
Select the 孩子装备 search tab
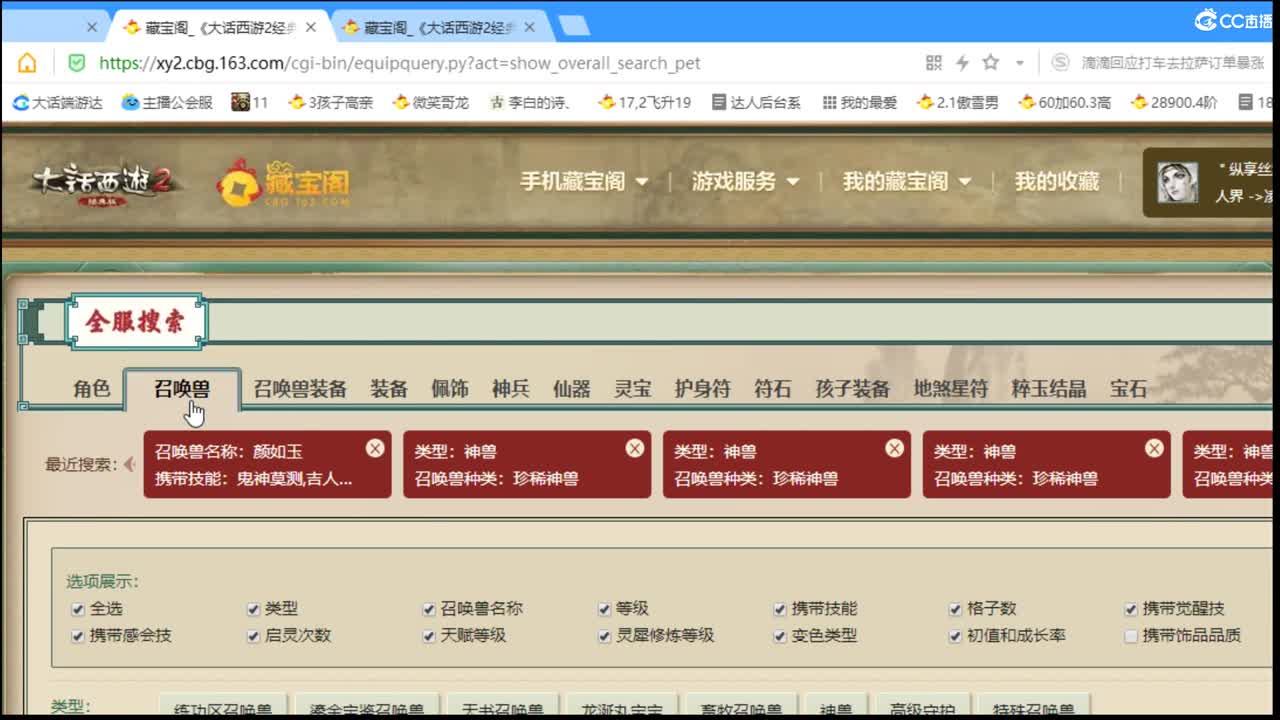coord(852,389)
